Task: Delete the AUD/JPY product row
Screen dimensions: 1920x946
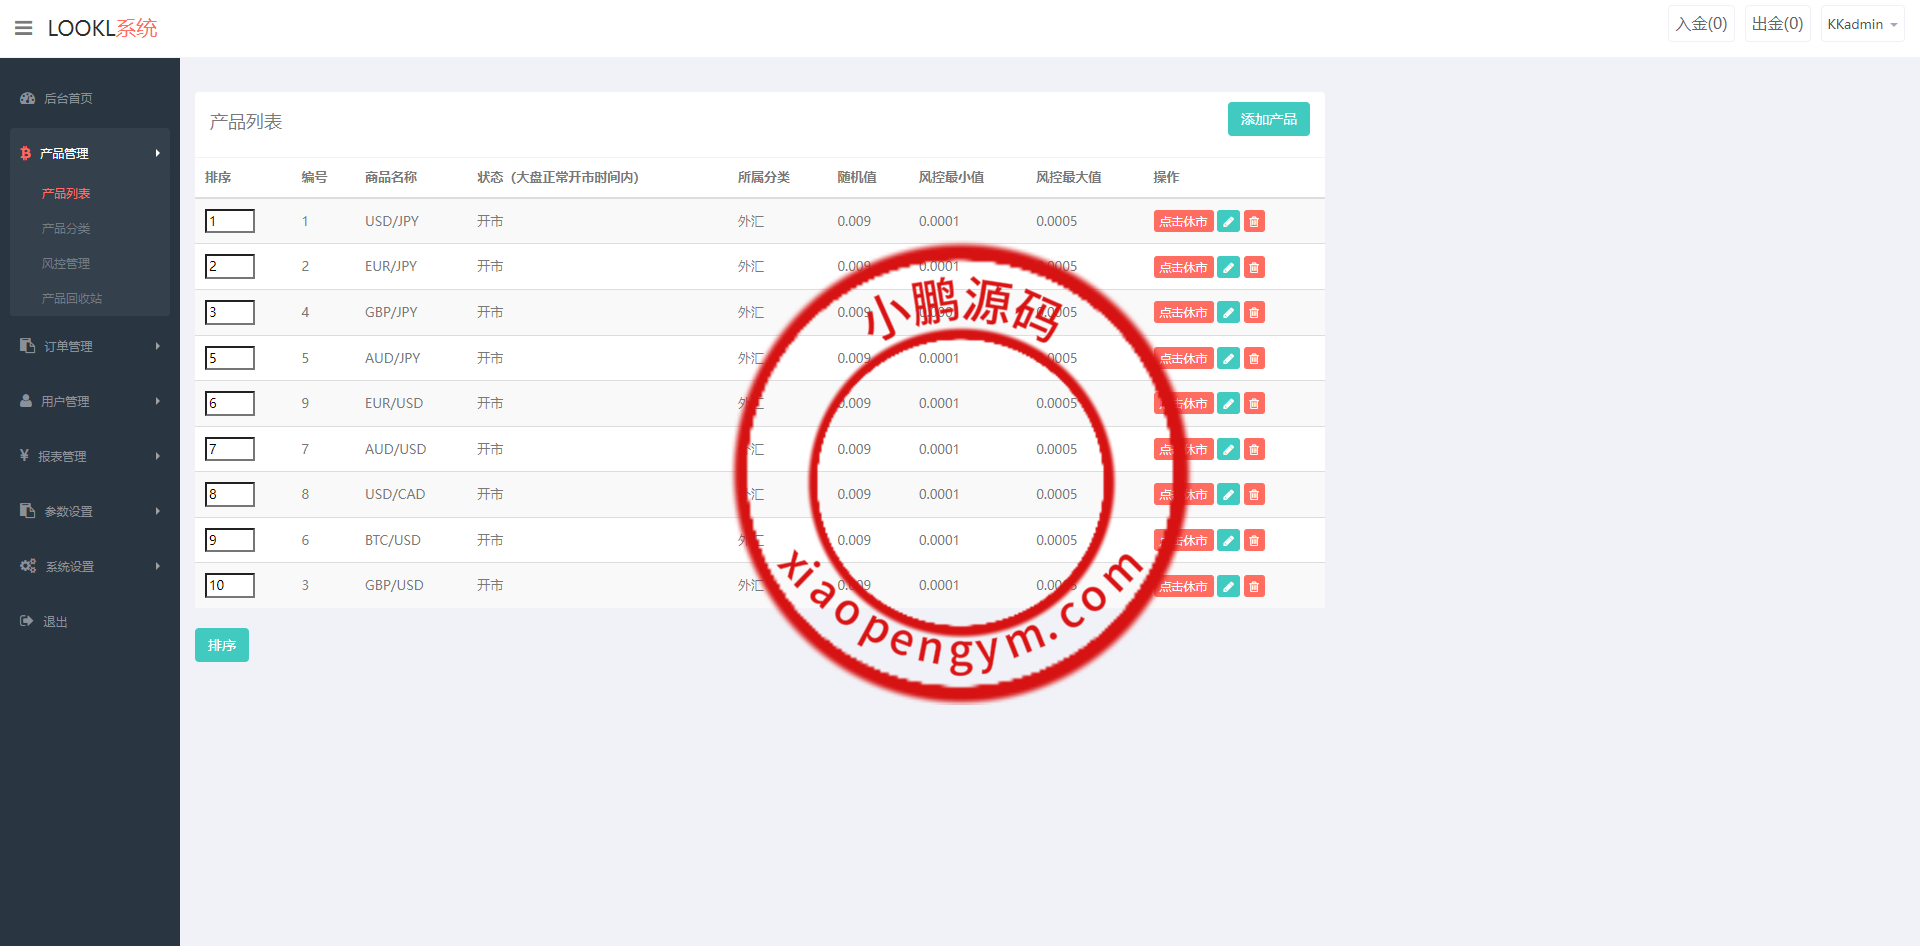Action: [x=1254, y=358]
